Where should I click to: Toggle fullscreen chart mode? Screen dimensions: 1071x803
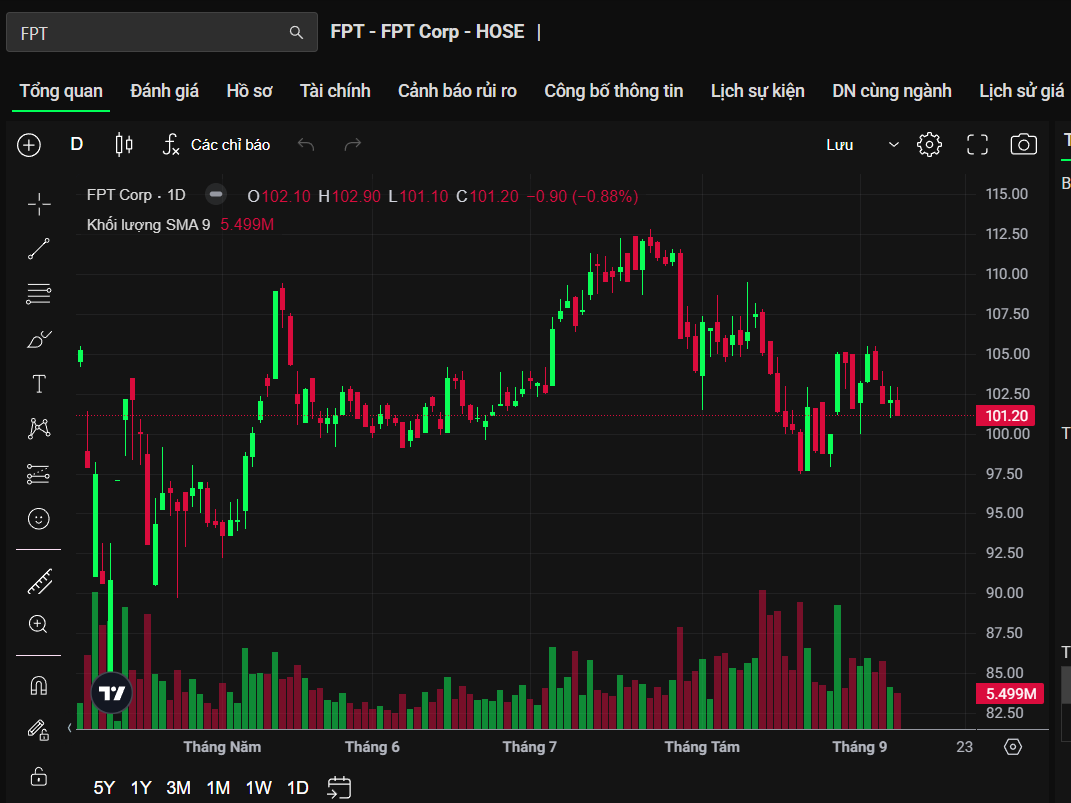tap(977, 145)
